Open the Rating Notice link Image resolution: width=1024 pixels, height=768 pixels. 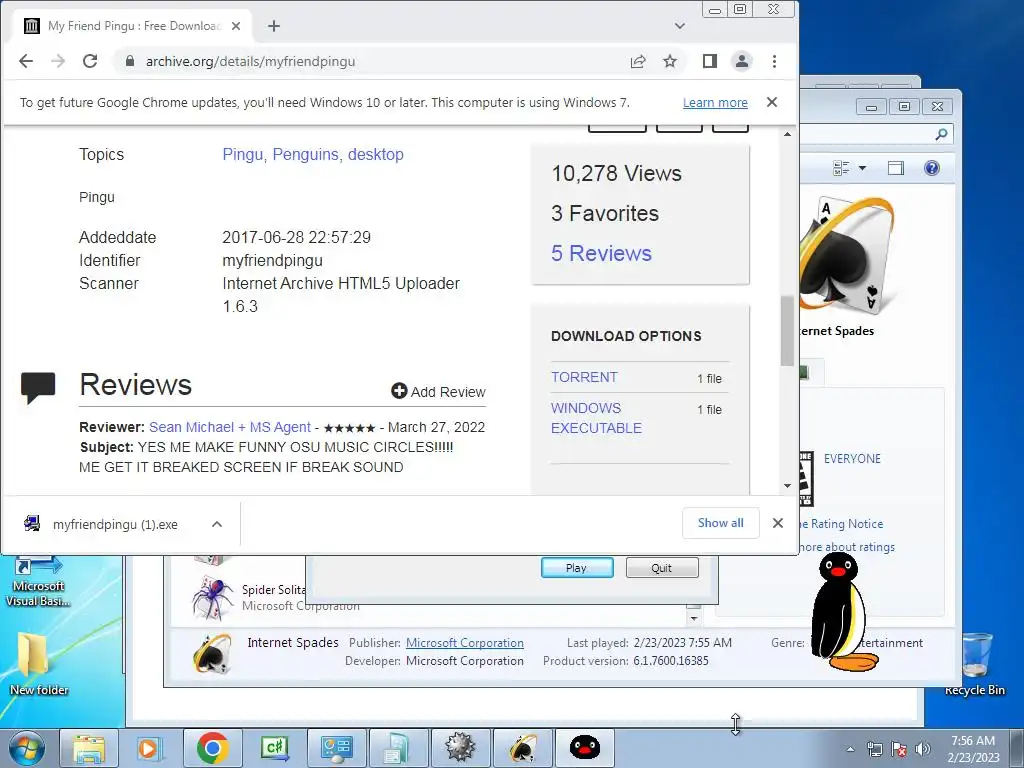[842, 524]
